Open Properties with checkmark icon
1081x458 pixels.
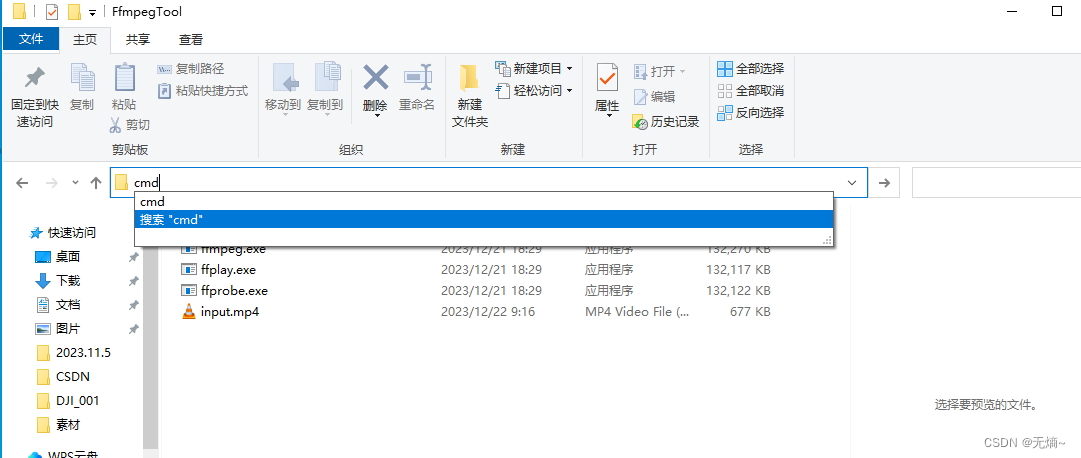click(x=607, y=79)
